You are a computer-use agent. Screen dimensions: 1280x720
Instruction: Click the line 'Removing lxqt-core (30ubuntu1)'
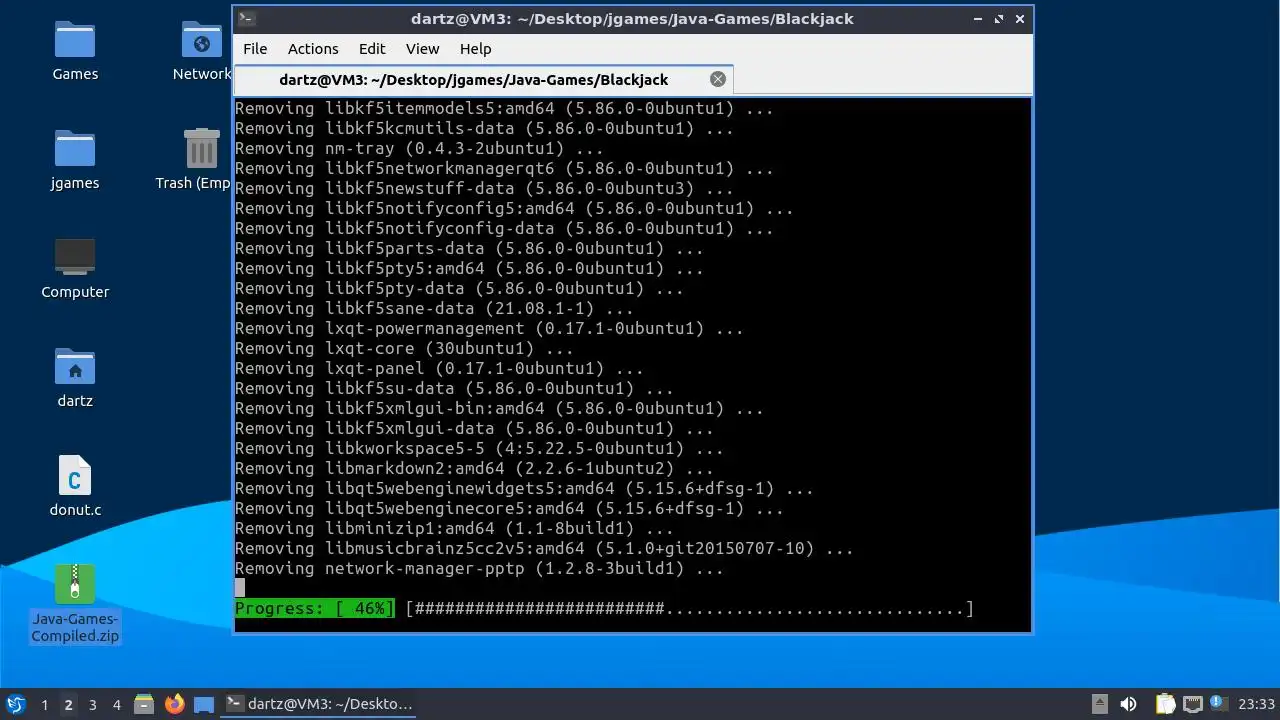(x=404, y=348)
